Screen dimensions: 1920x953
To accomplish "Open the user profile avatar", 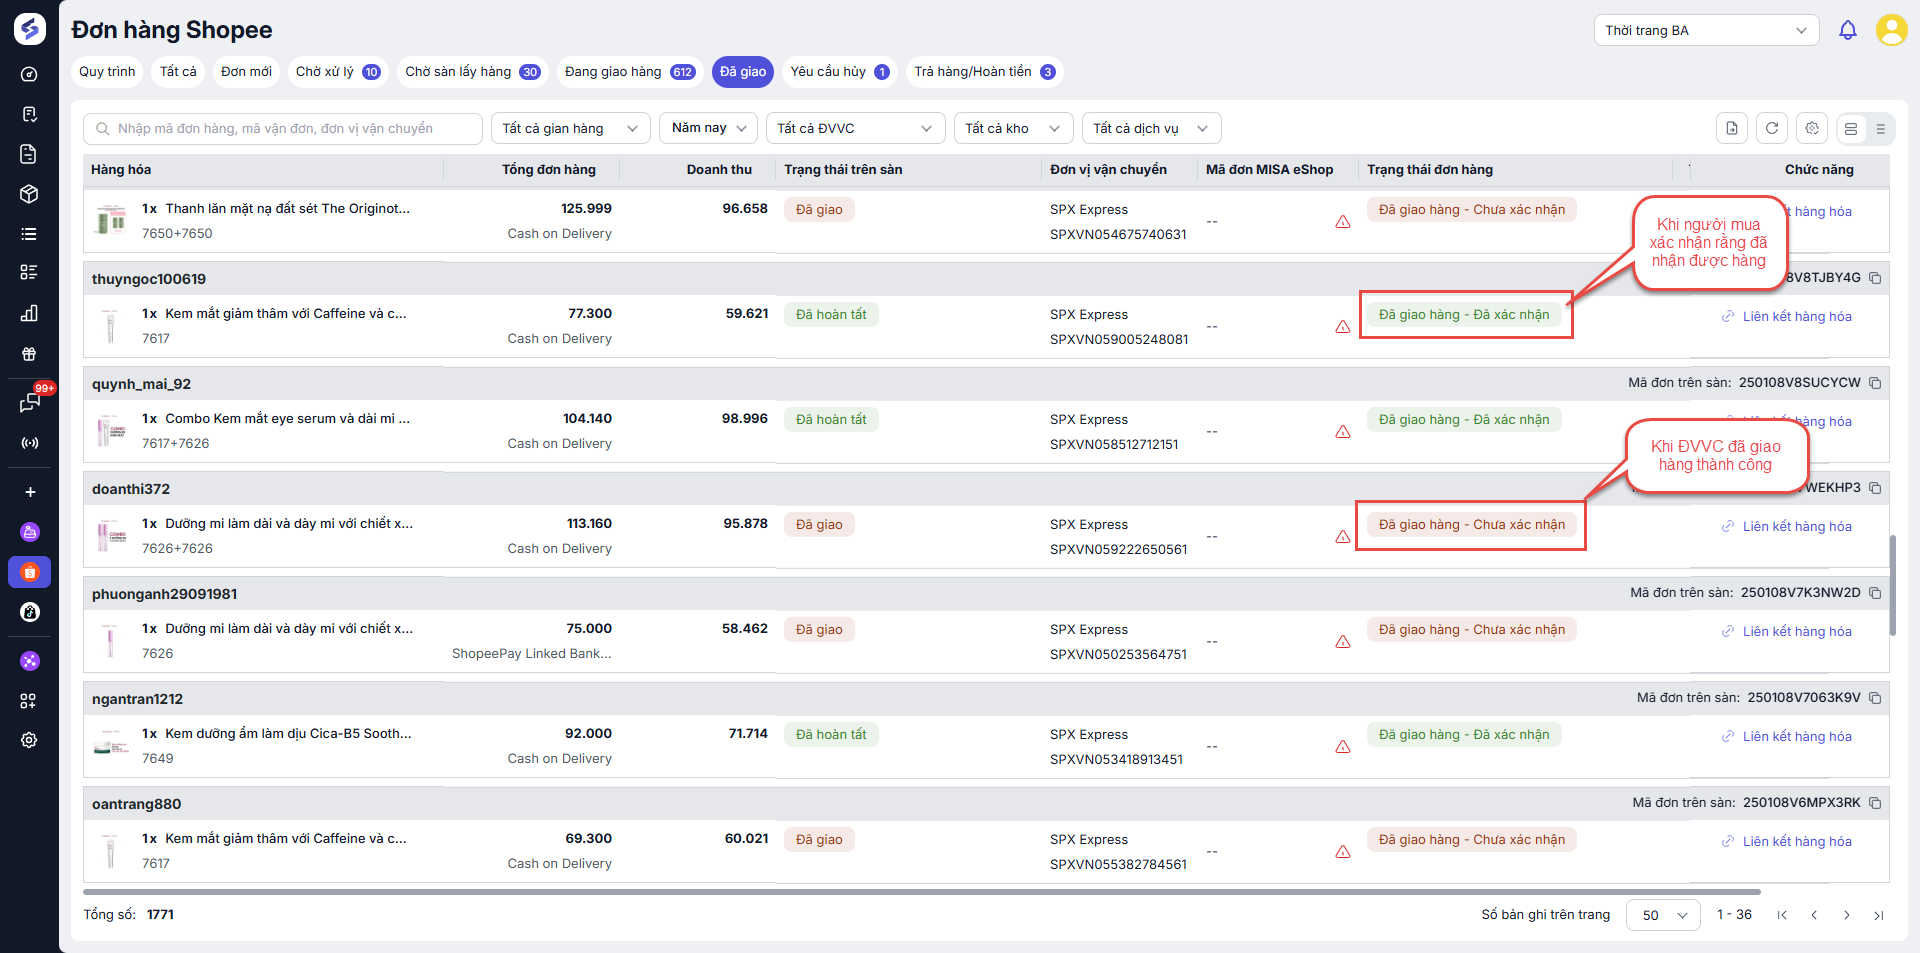I will click(1890, 30).
